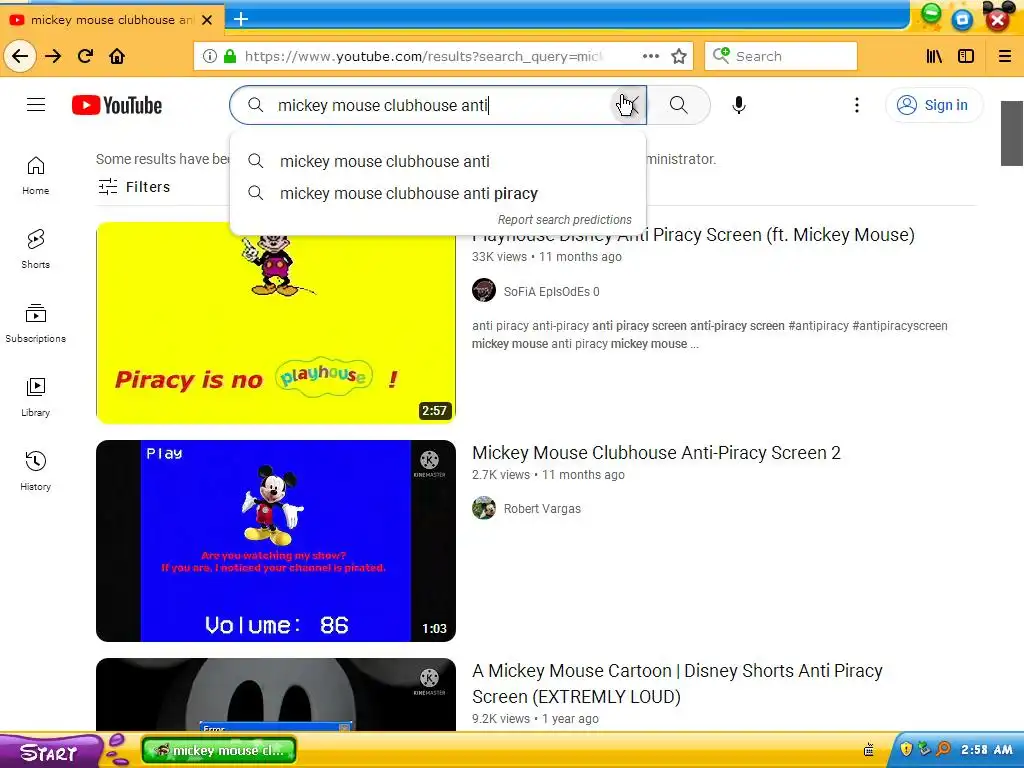Visit Robert Vargas channel name
Viewport: 1024px width, 768px height.
coord(542,508)
